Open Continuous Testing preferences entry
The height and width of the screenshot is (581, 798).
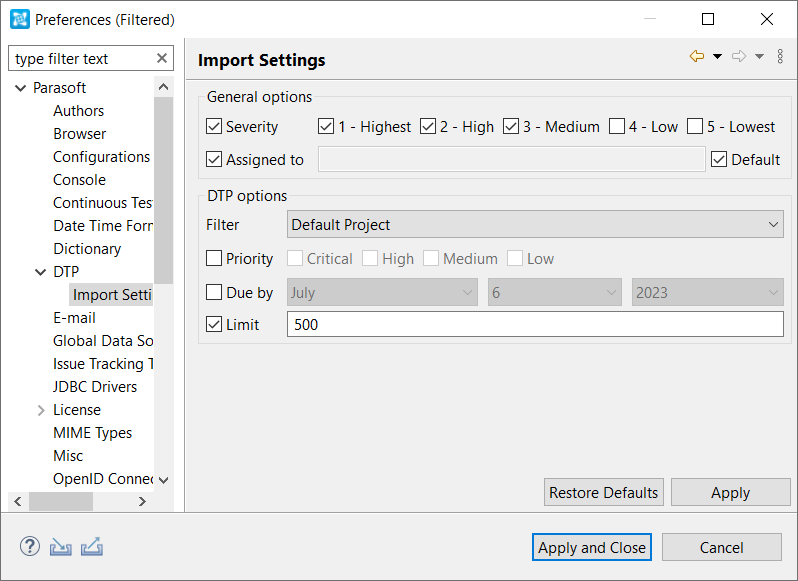click(x=103, y=202)
